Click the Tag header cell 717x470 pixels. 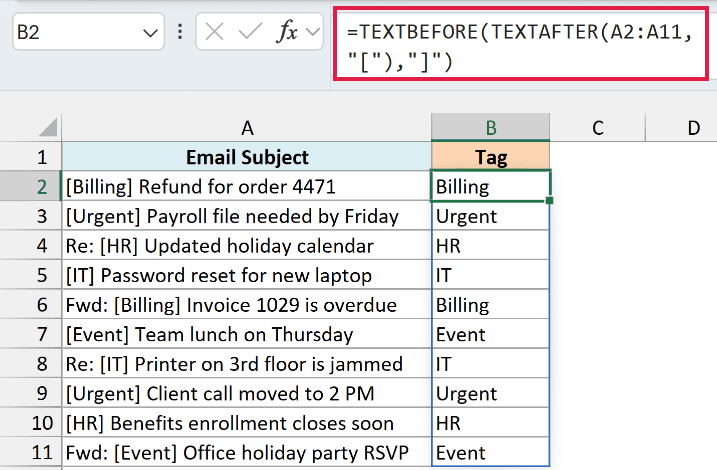click(x=491, y=157)
